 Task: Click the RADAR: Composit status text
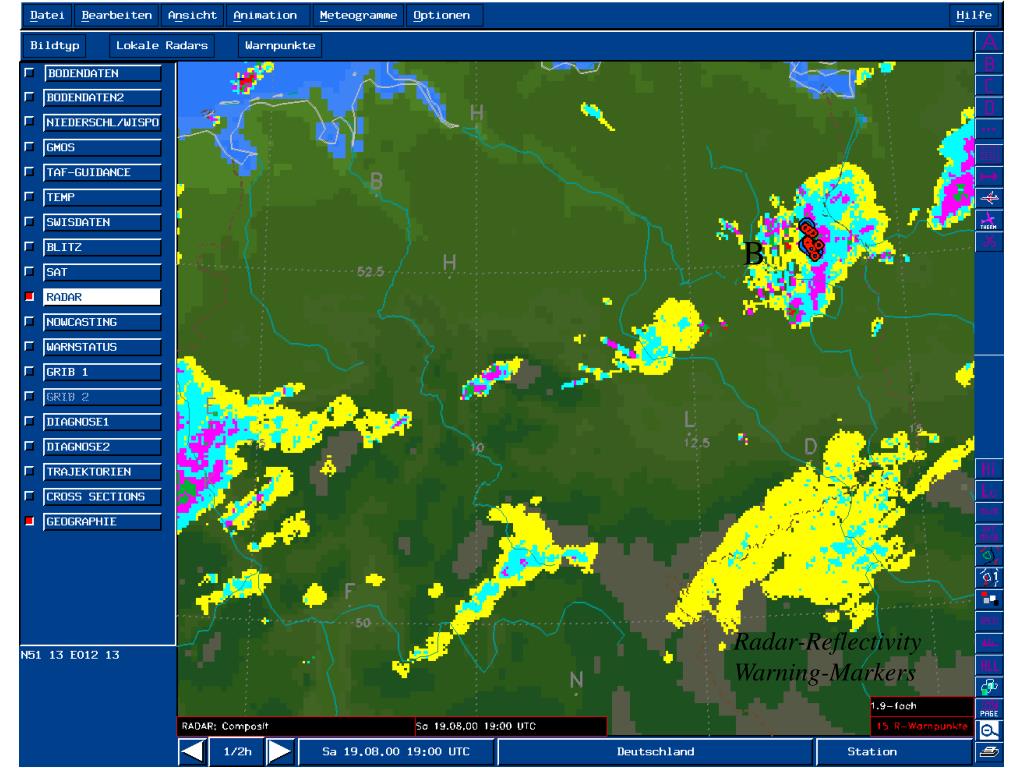[x=225, y=726]
